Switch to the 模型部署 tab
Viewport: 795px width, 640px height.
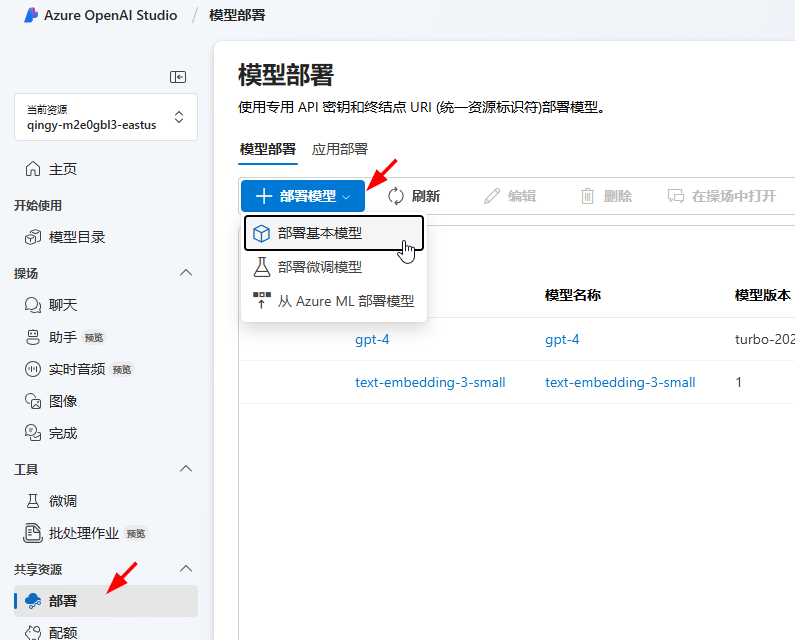268,149
